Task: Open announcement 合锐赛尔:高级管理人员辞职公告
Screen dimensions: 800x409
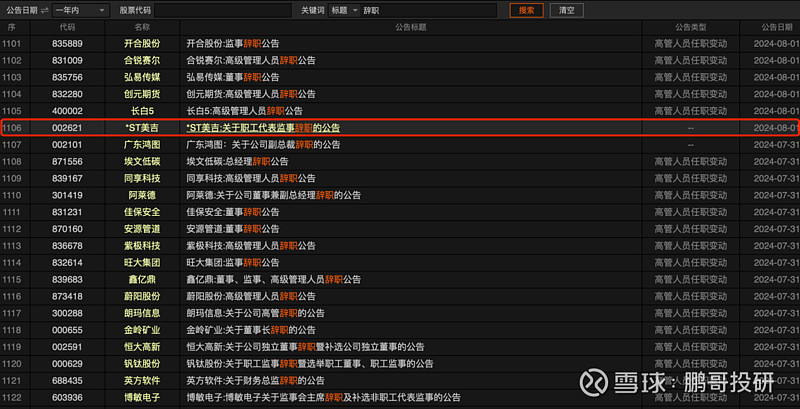Action: [x=251, y=61]
